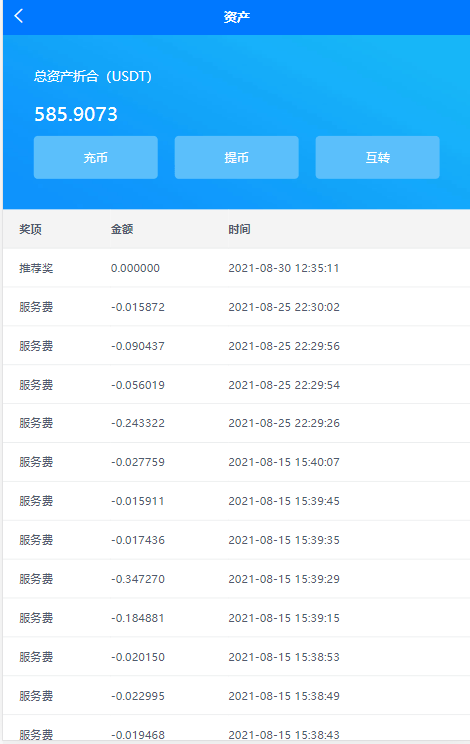This screenshot has height=744, width=470.
Task: Select timestamp 2021-08-25 22:30:02
Action: coord(284,307)
